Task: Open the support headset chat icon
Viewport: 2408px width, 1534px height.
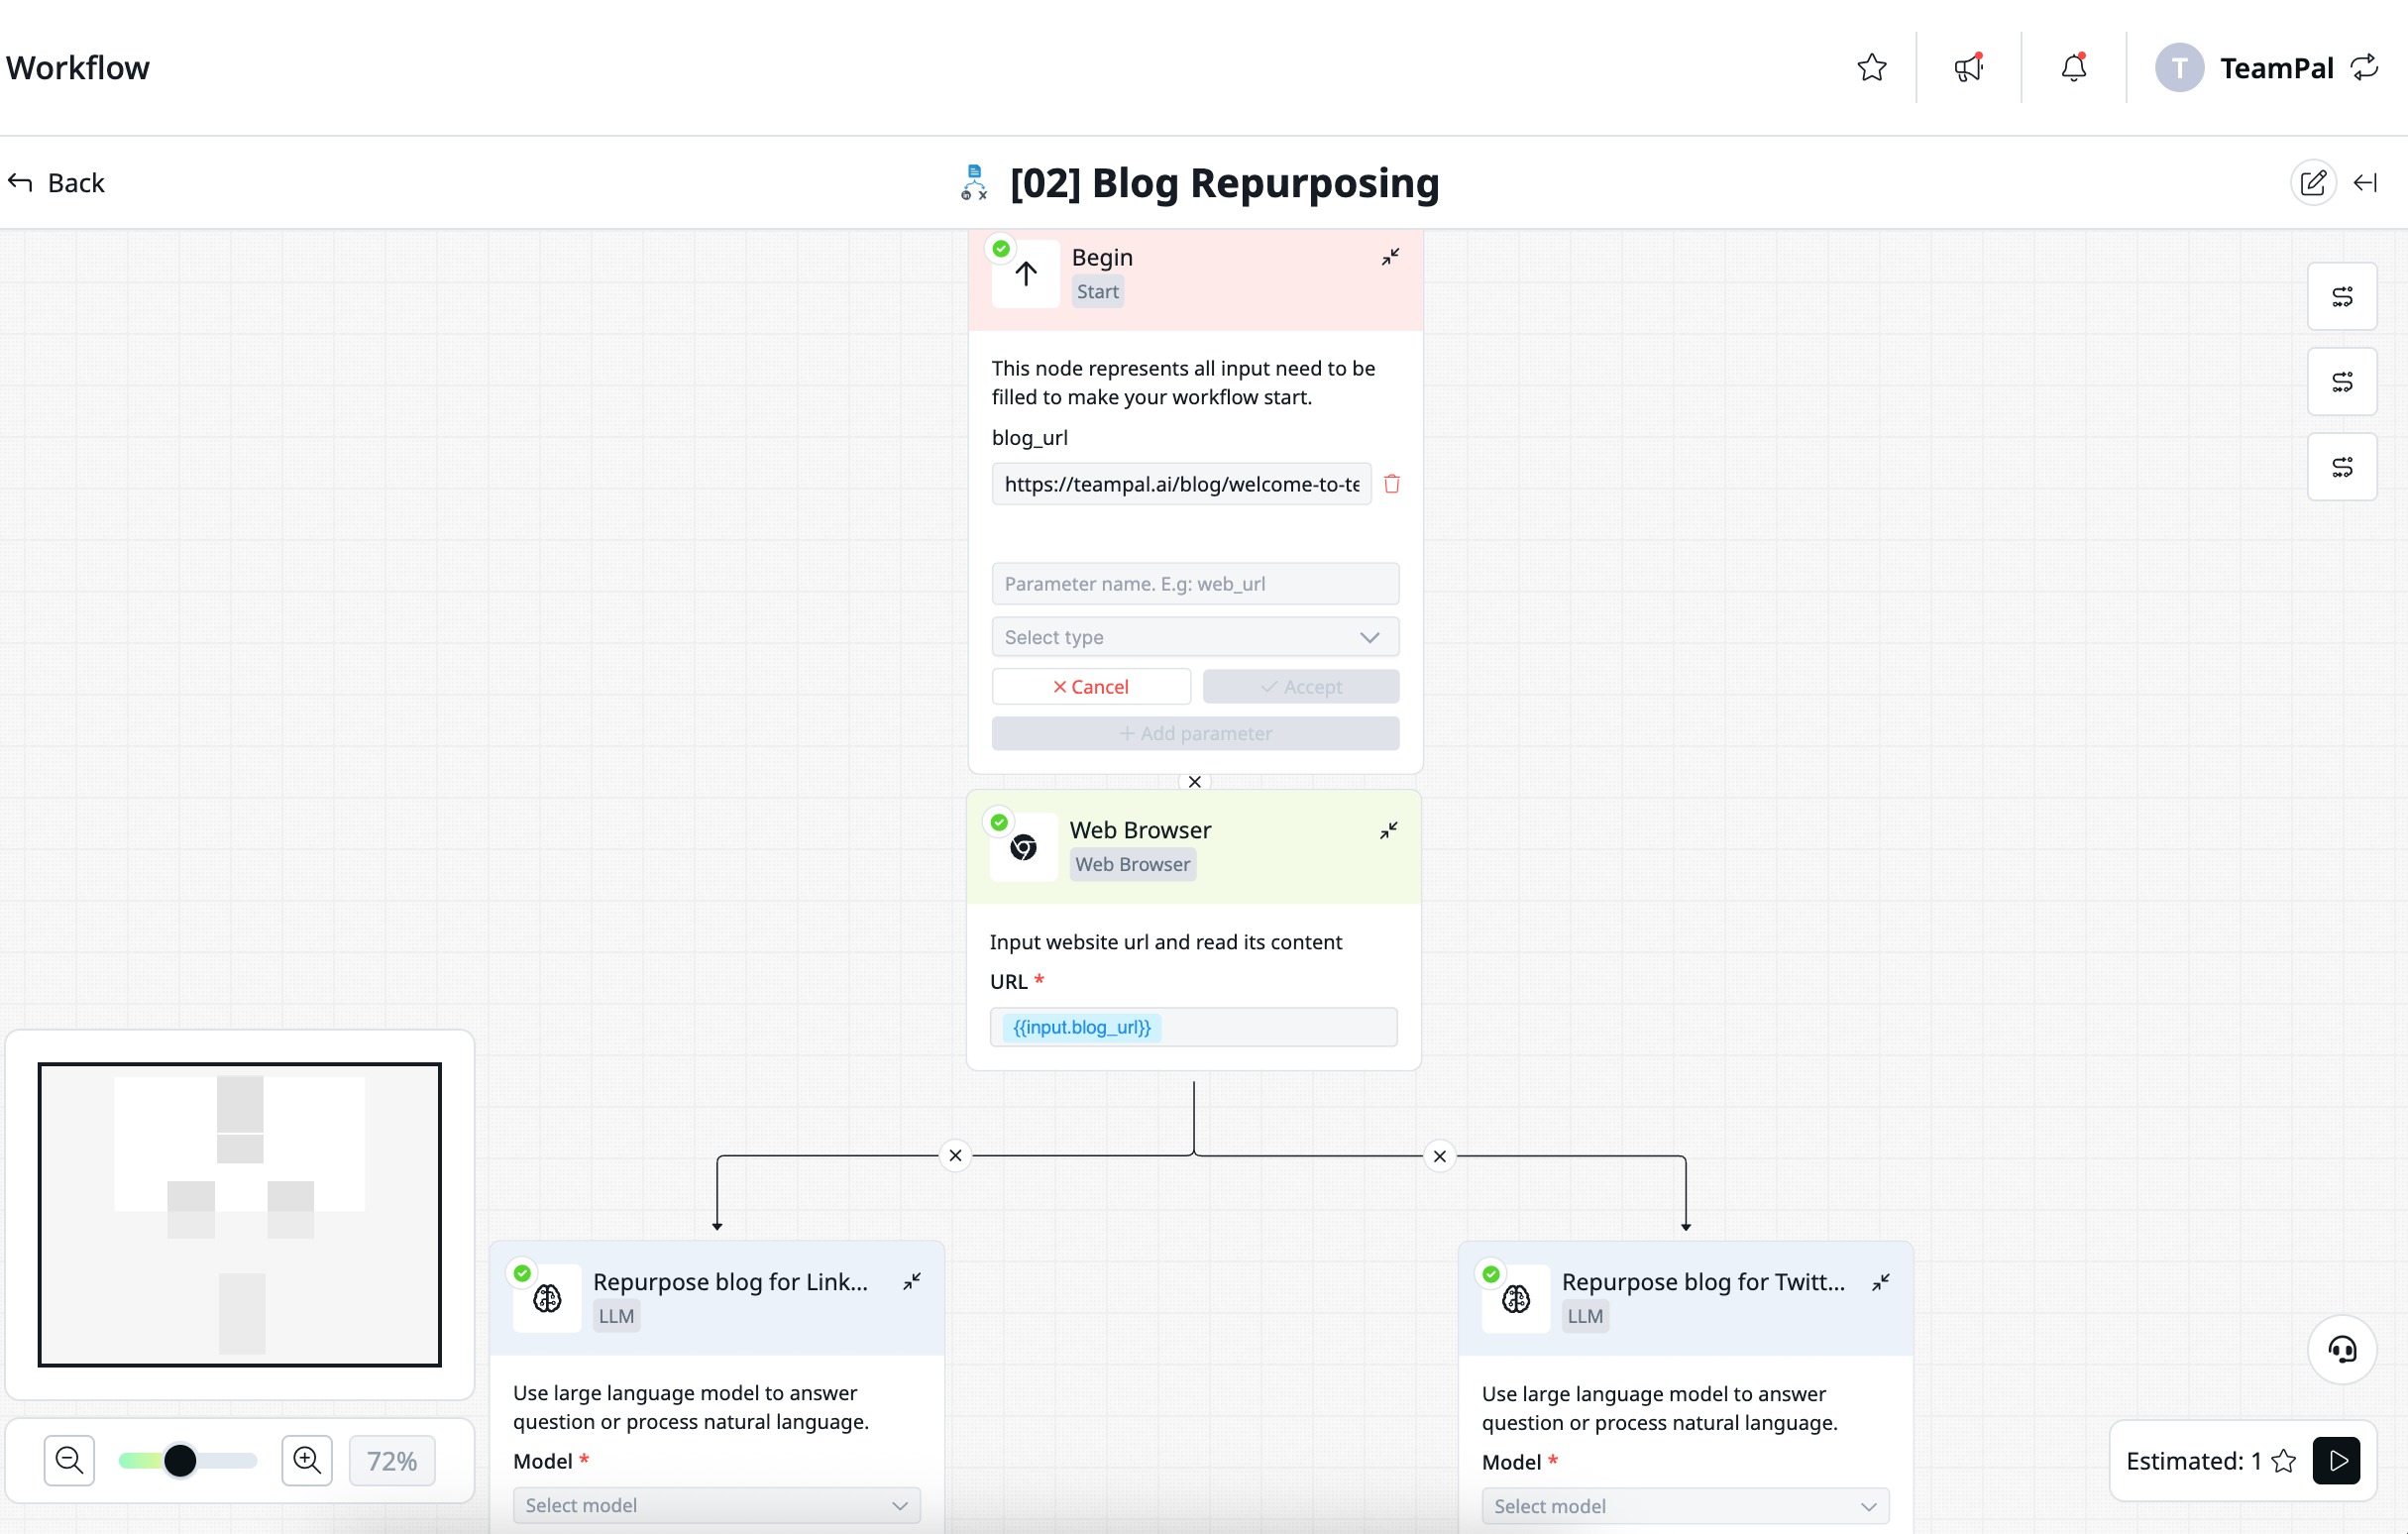Action: 2341,1350
